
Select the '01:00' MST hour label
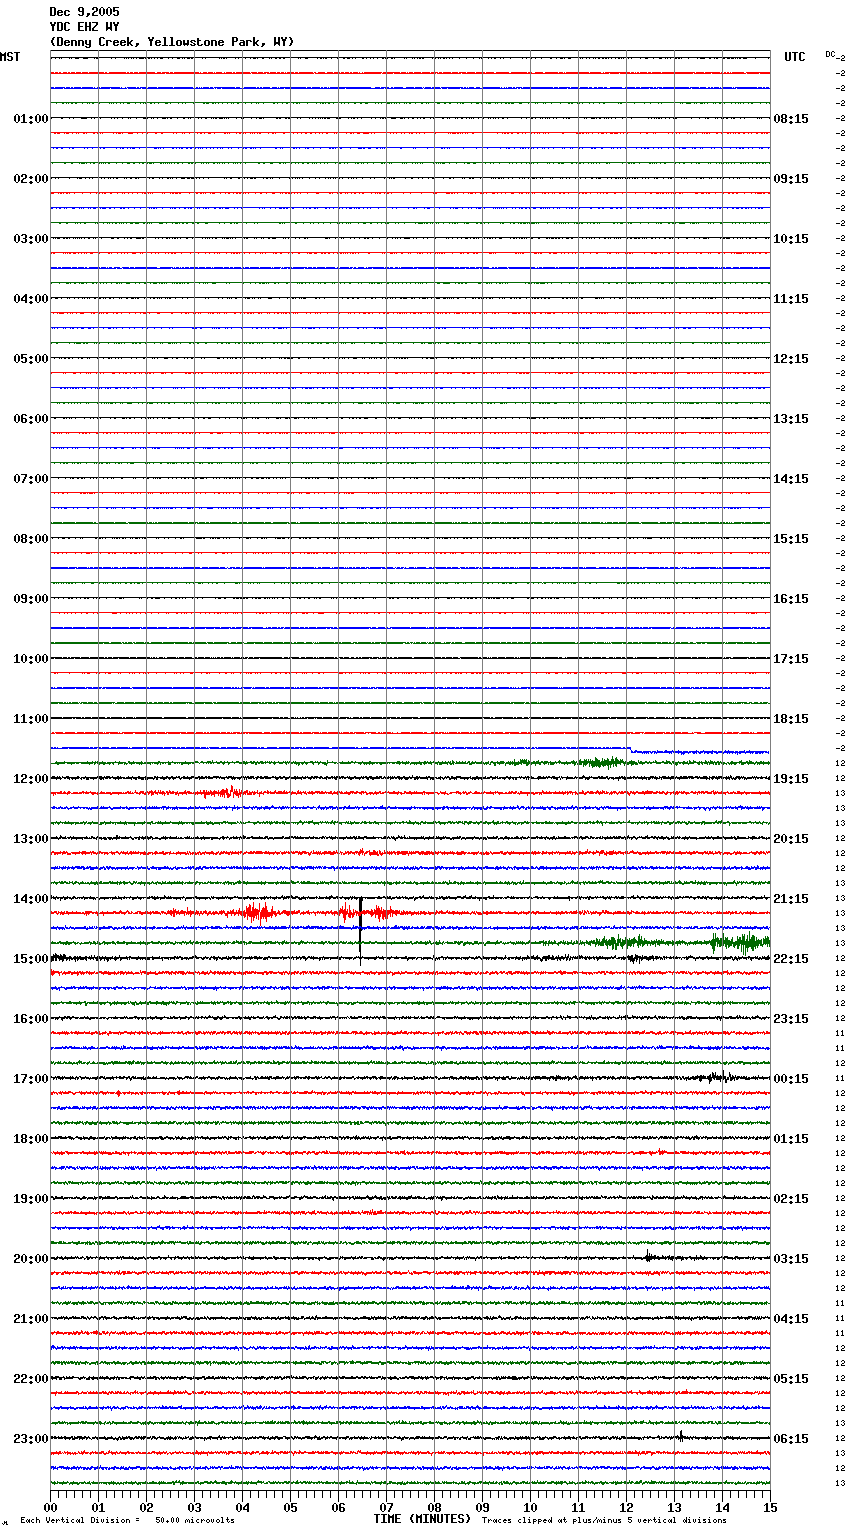pyautogui.click(x=31, y=119)
